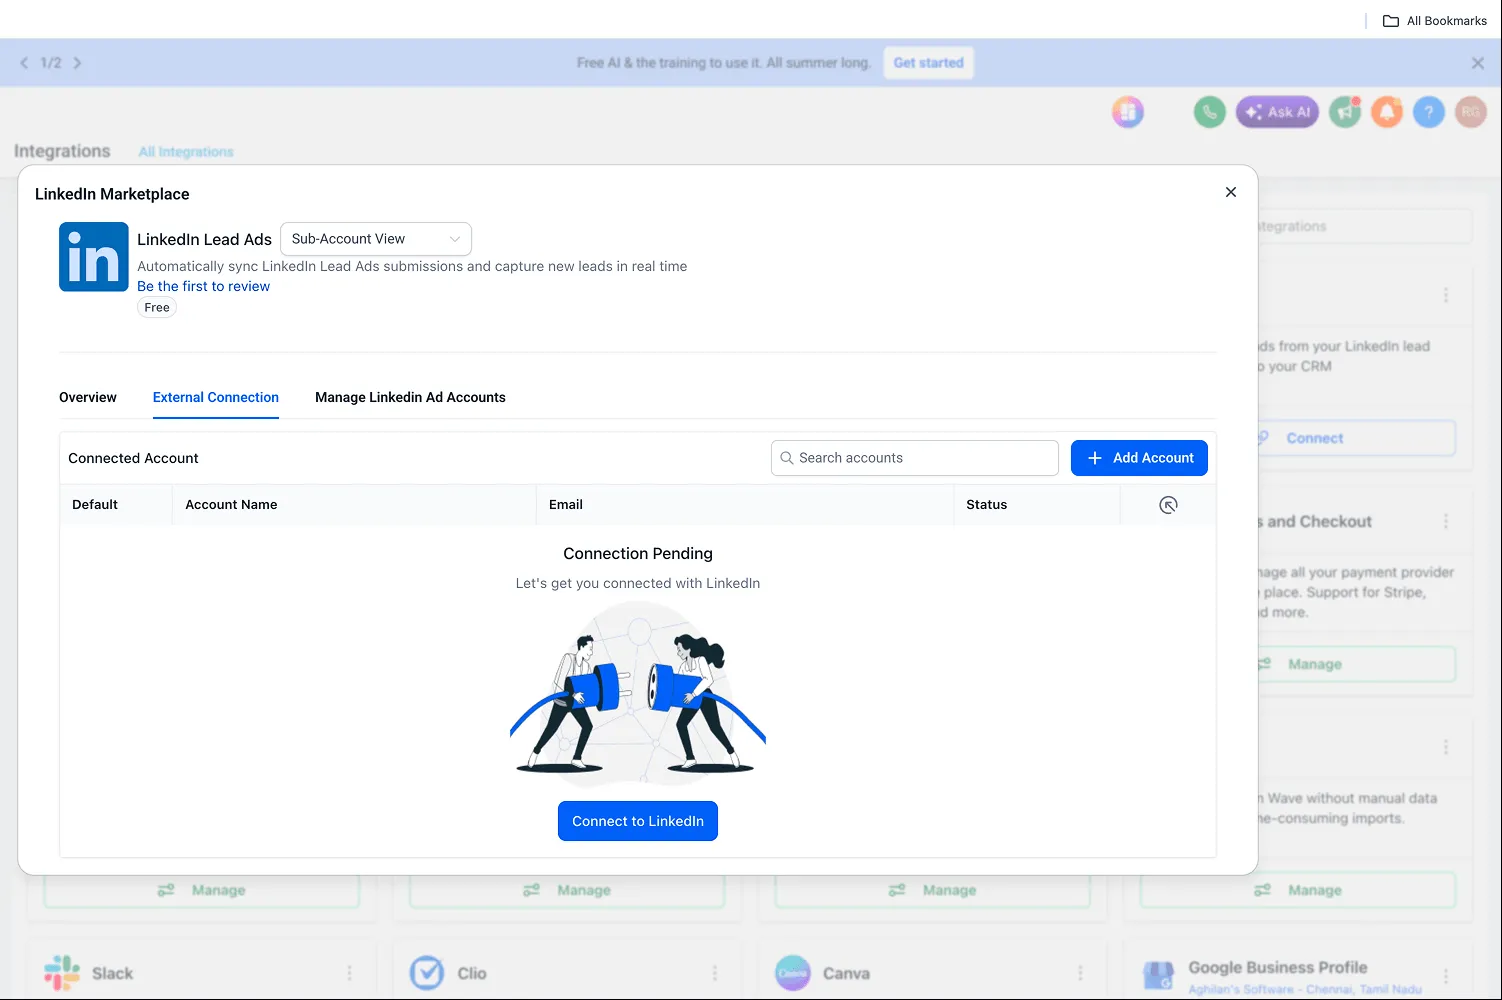Image resolution: width=1502 pixels, height=1000 pixels.
Task: Click the Clio checkmark logo
Action: tap(427, 973)
